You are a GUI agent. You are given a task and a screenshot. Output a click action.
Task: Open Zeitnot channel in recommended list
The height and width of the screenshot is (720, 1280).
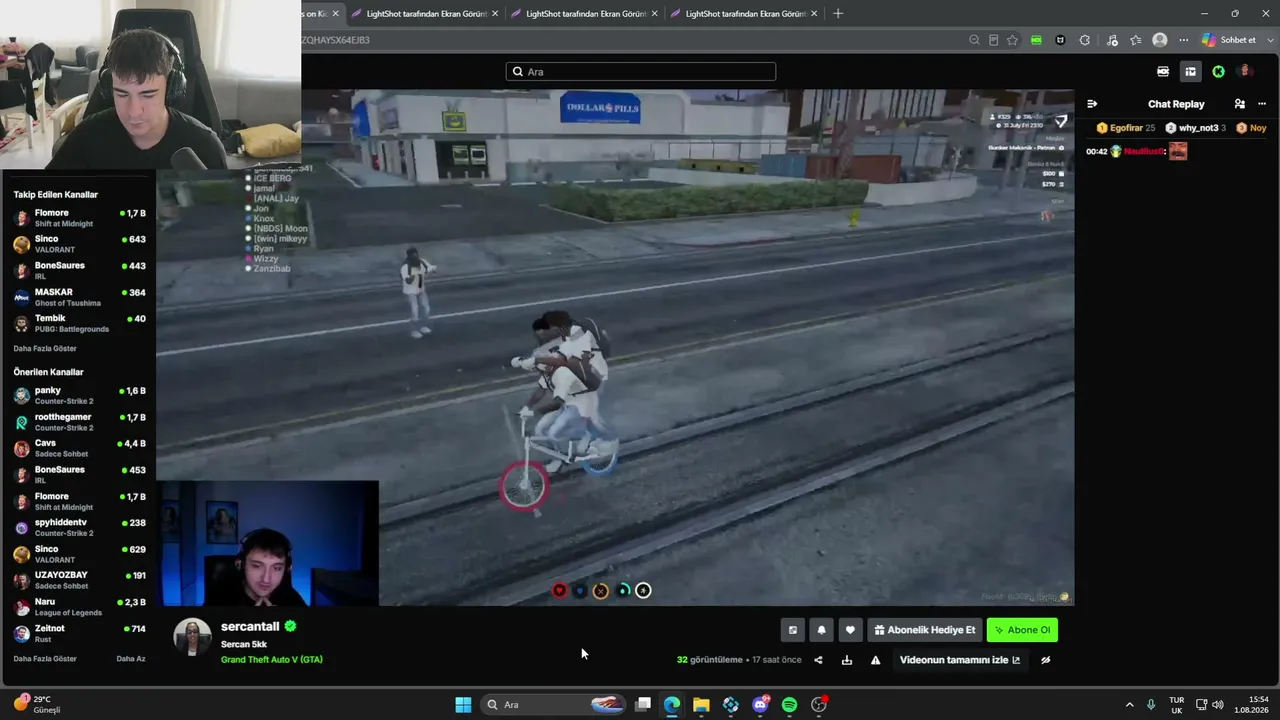pos(80,633)
